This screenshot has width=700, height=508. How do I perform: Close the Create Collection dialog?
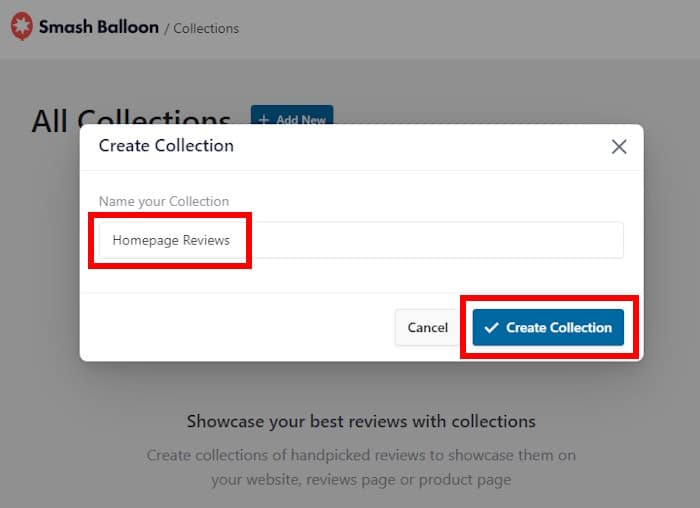point(619,147)
